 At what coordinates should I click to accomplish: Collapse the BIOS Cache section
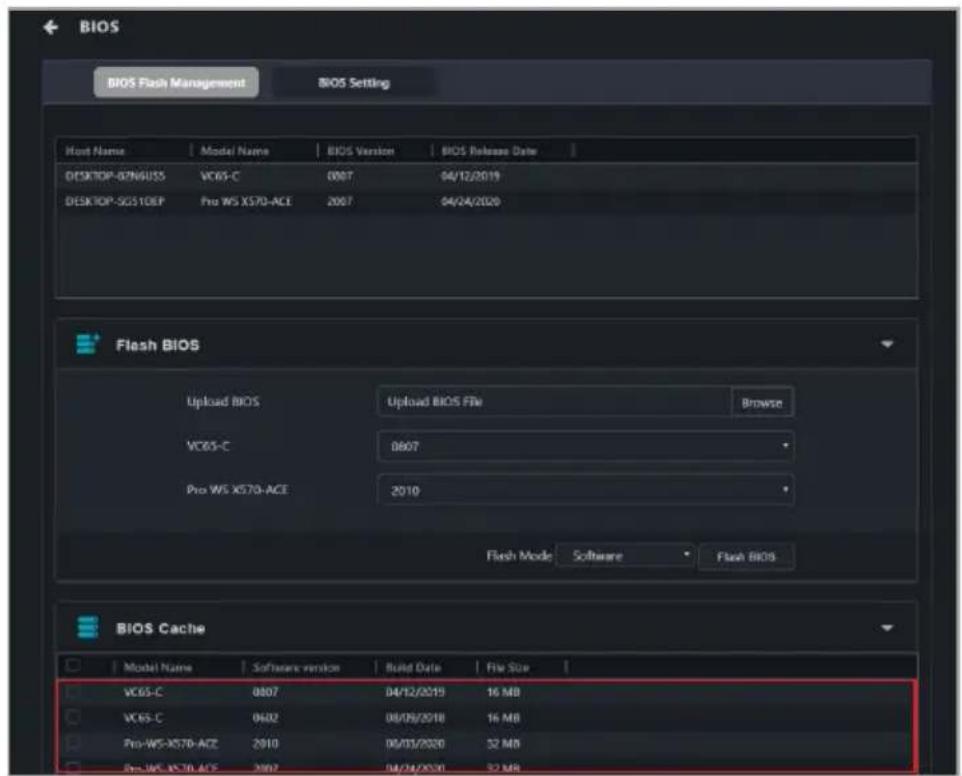click(x=887, y=628)
